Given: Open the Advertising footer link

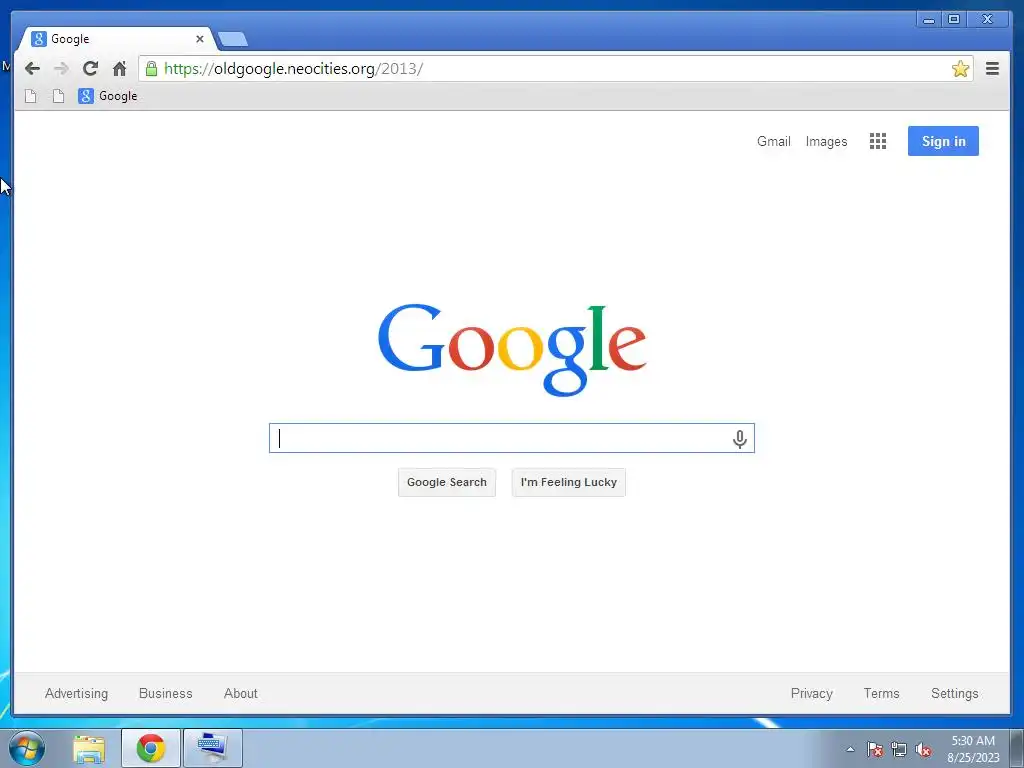Looking at the screenshot, I should [x=76, y=694].
